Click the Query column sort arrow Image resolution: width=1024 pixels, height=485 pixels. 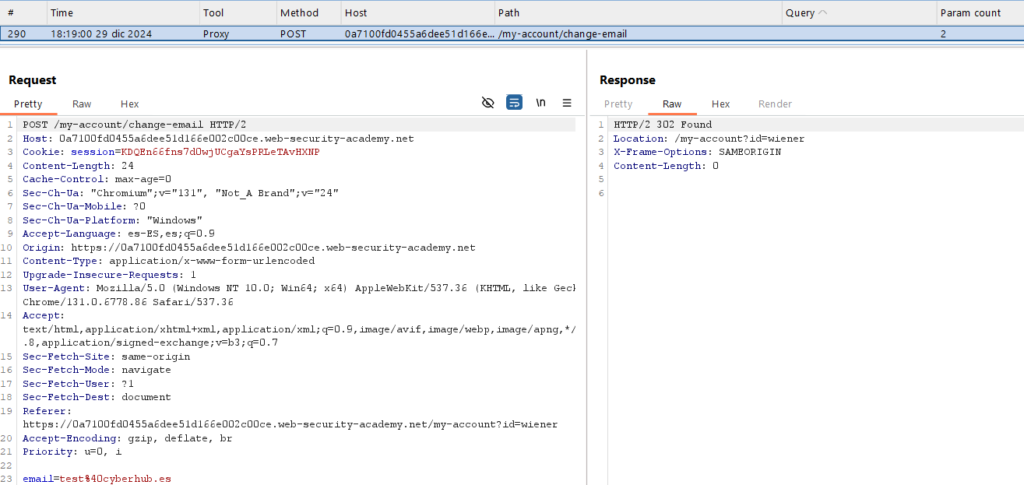tap(821, 13)
